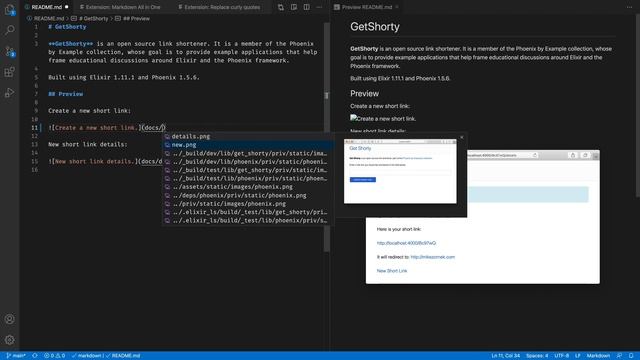Image resolution: width=640 pixels, height=360 pixels.
Task: Click the new.png preview thumbnail
Action: click(400, 171)
